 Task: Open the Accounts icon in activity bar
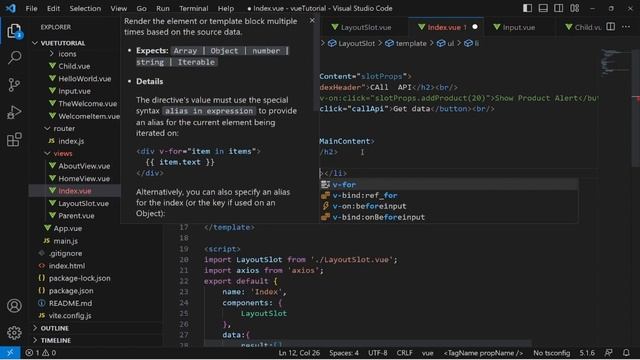(x=14, y=306)
